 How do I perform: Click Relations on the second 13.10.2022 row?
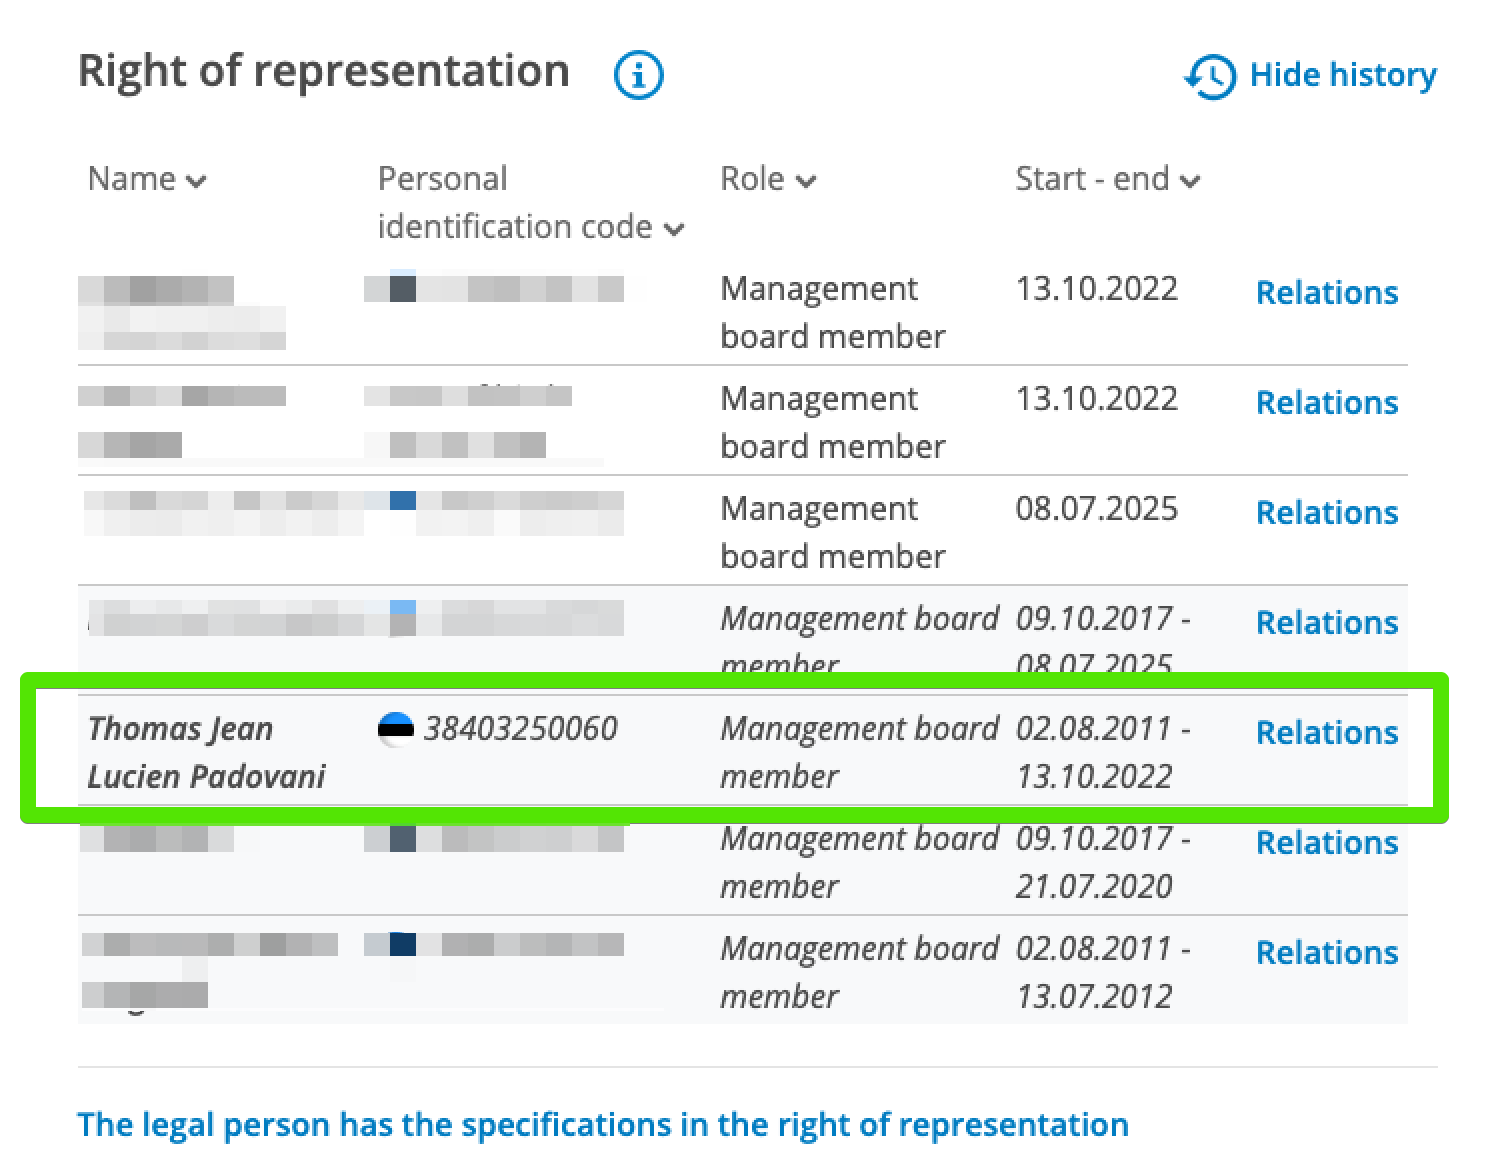tap(1326, 402)
